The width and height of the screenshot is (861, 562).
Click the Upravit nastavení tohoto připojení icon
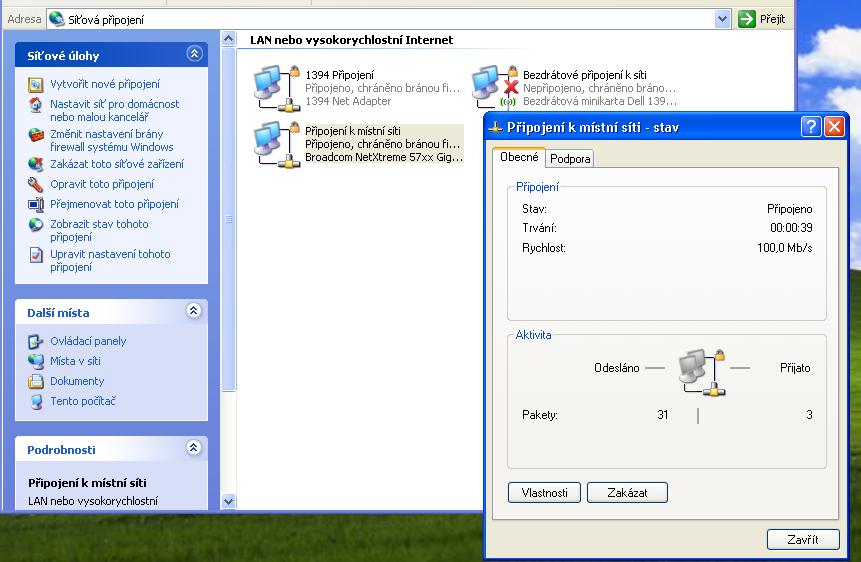(36, 255)
